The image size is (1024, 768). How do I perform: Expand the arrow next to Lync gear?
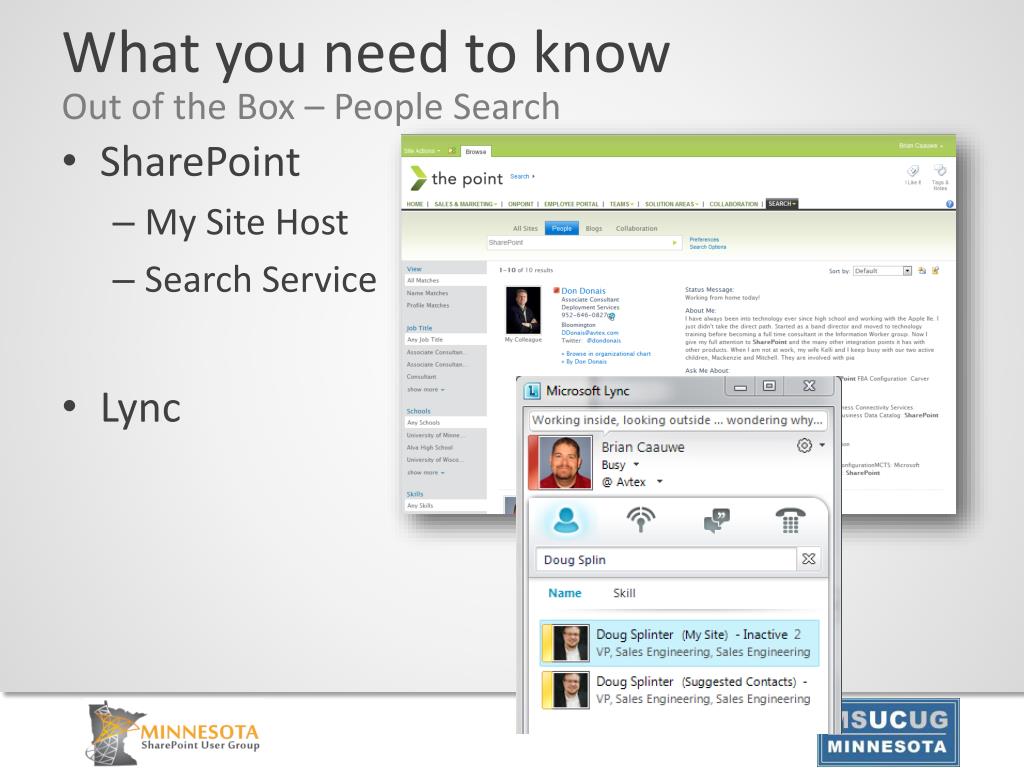[x=822, y=445]
